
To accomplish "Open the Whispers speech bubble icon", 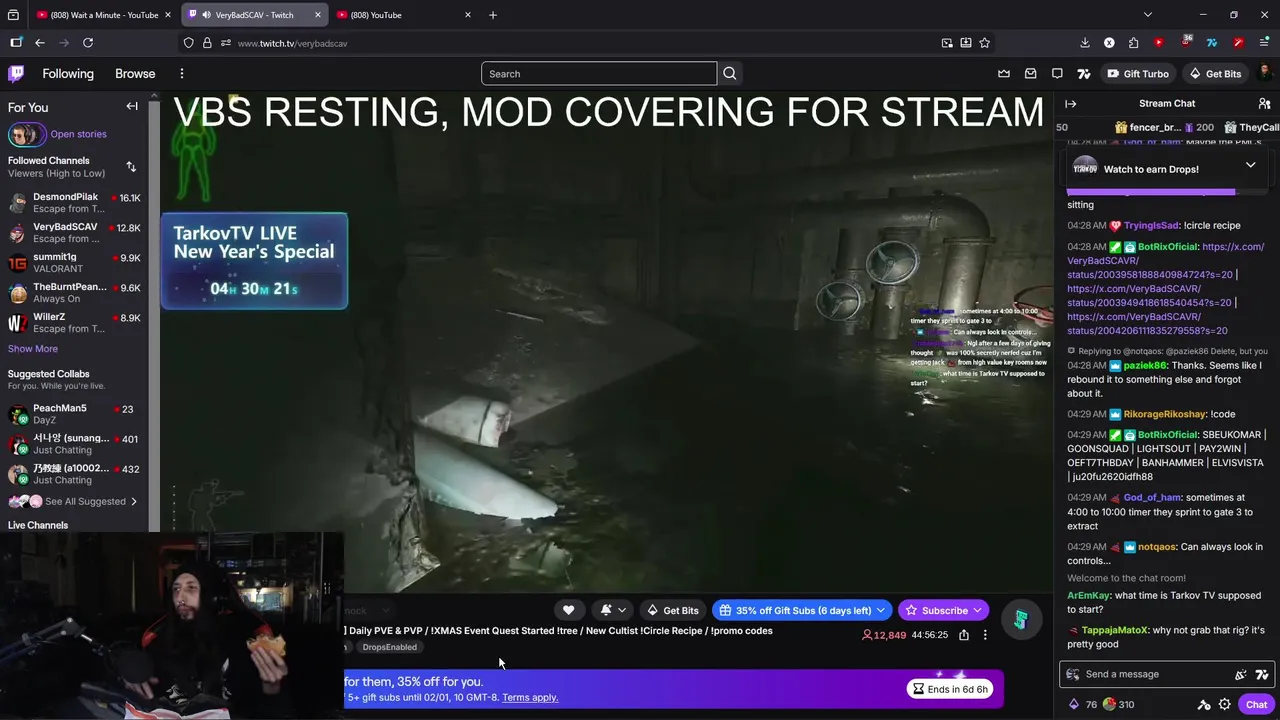I will click(1057, 74).
